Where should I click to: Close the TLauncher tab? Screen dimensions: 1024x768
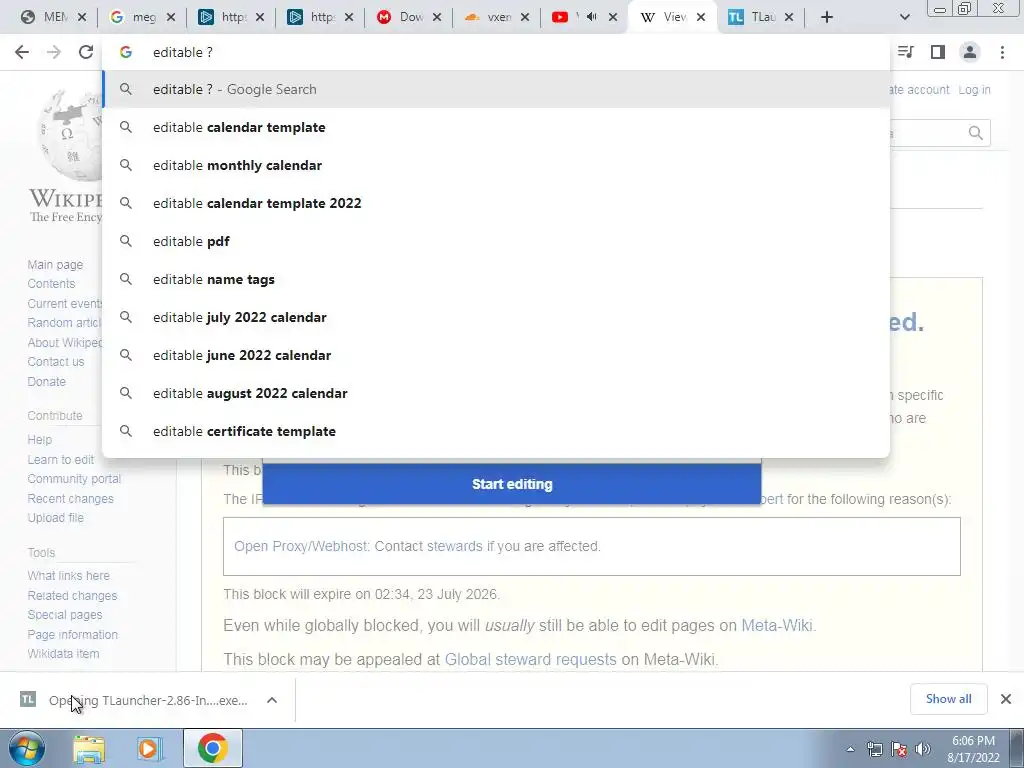point(788,17)
